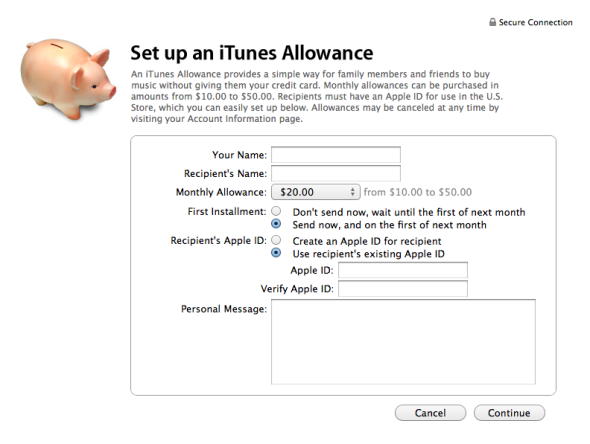
Task: Open the Monthly Allowance $20.00 dropdown
Action: [x=315, y=192]
